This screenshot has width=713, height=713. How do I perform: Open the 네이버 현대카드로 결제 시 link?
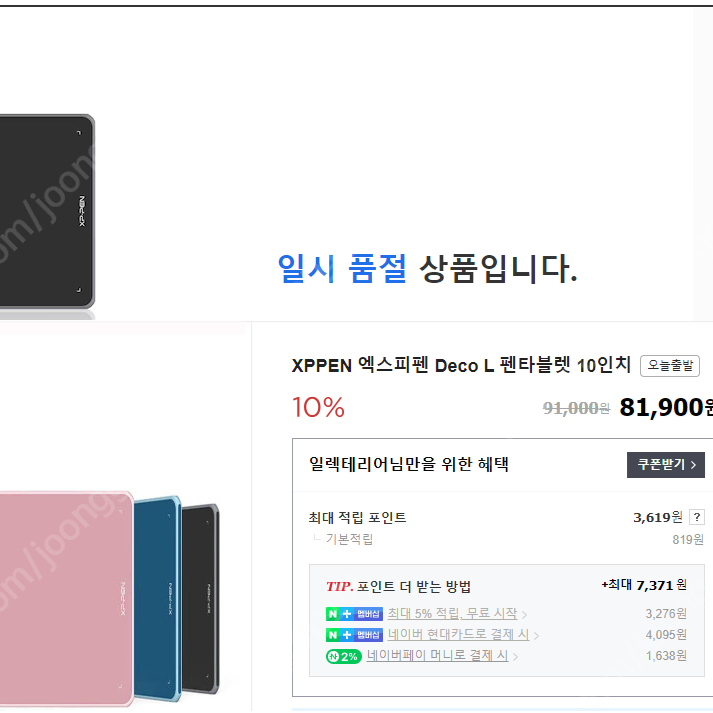[x=458, y=634]
